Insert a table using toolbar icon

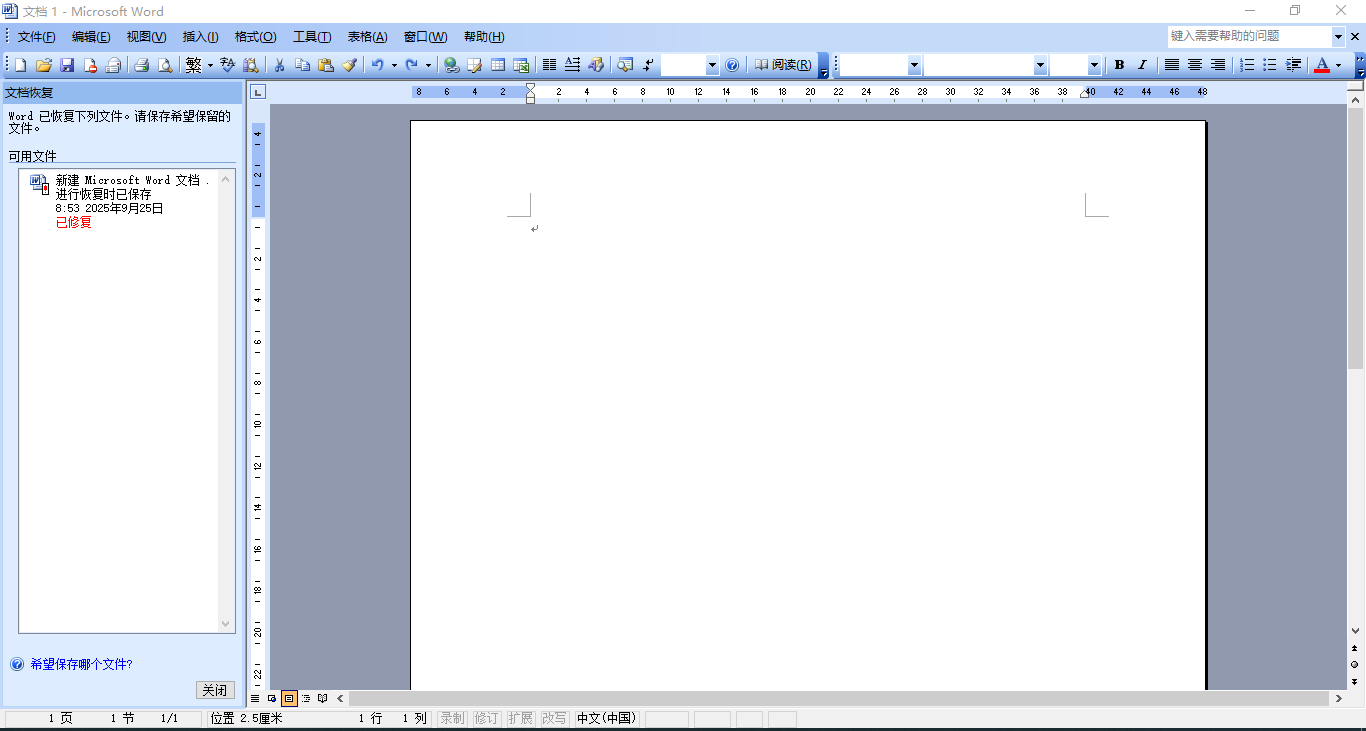(x=497, y=65)
